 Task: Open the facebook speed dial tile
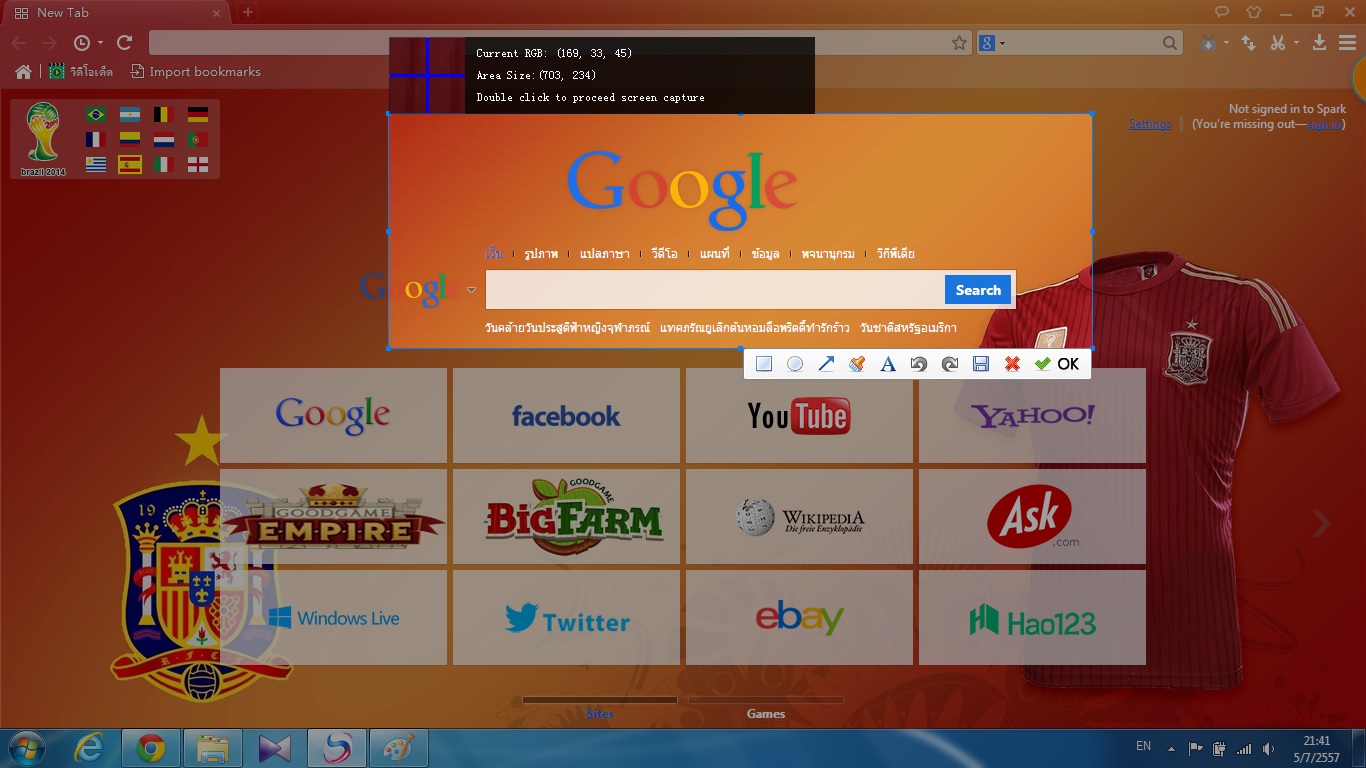point(566,415)
